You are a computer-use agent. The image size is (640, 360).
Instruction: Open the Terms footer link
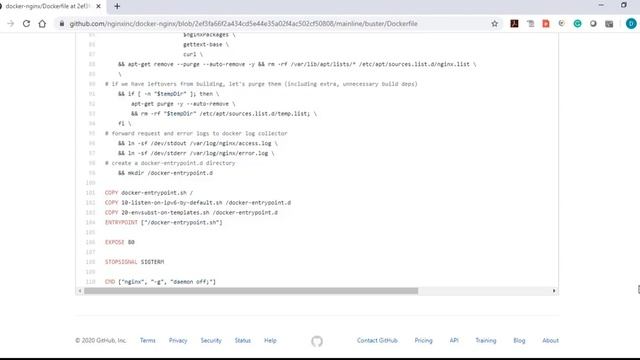pyautogui.click(x=147, y=340)
